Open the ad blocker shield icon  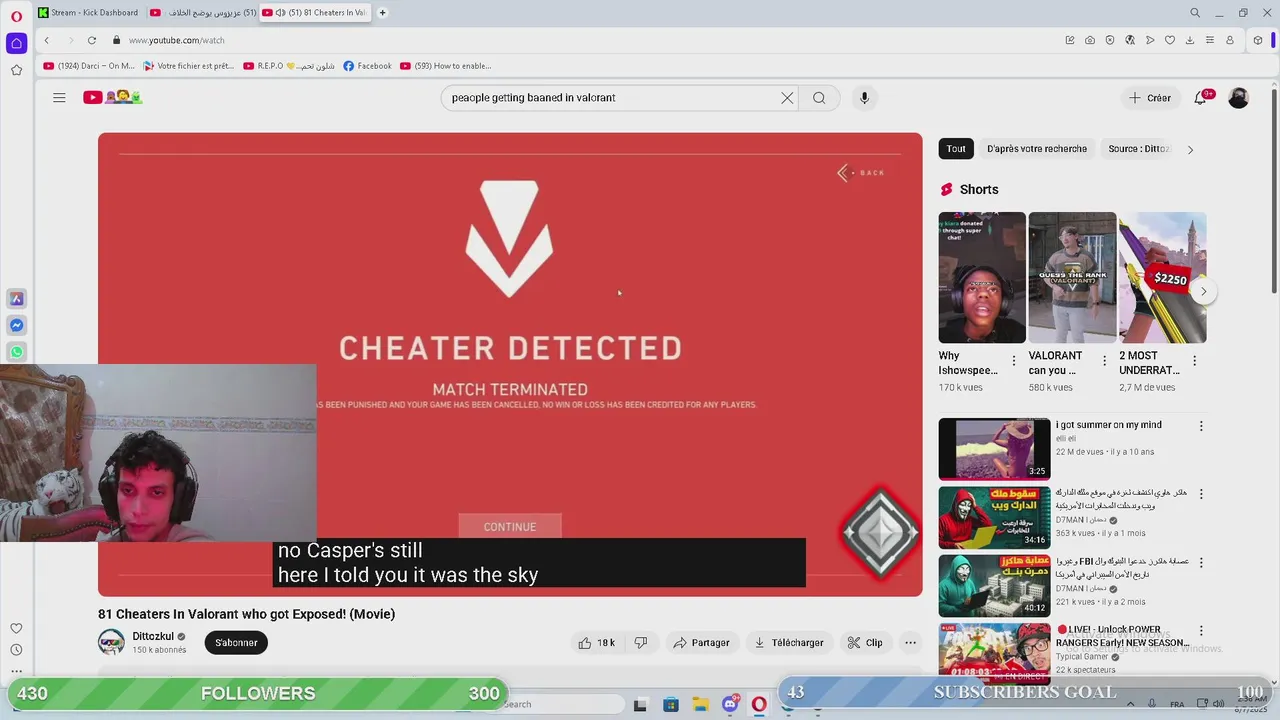coord(1110,40)
